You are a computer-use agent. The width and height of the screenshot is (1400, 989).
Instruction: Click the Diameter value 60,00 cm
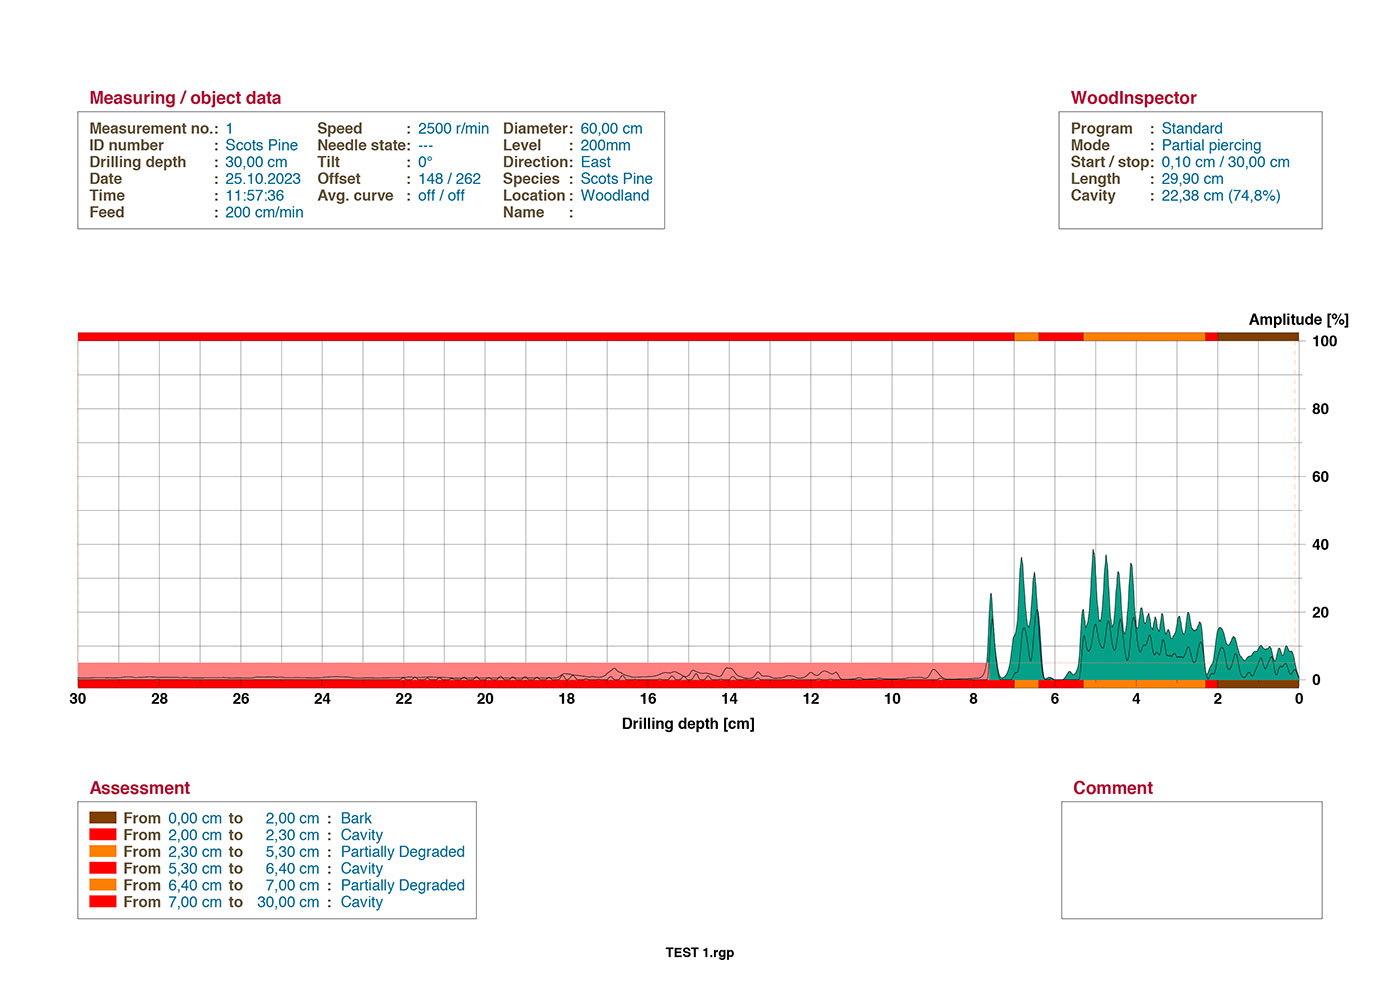[611, 129]
